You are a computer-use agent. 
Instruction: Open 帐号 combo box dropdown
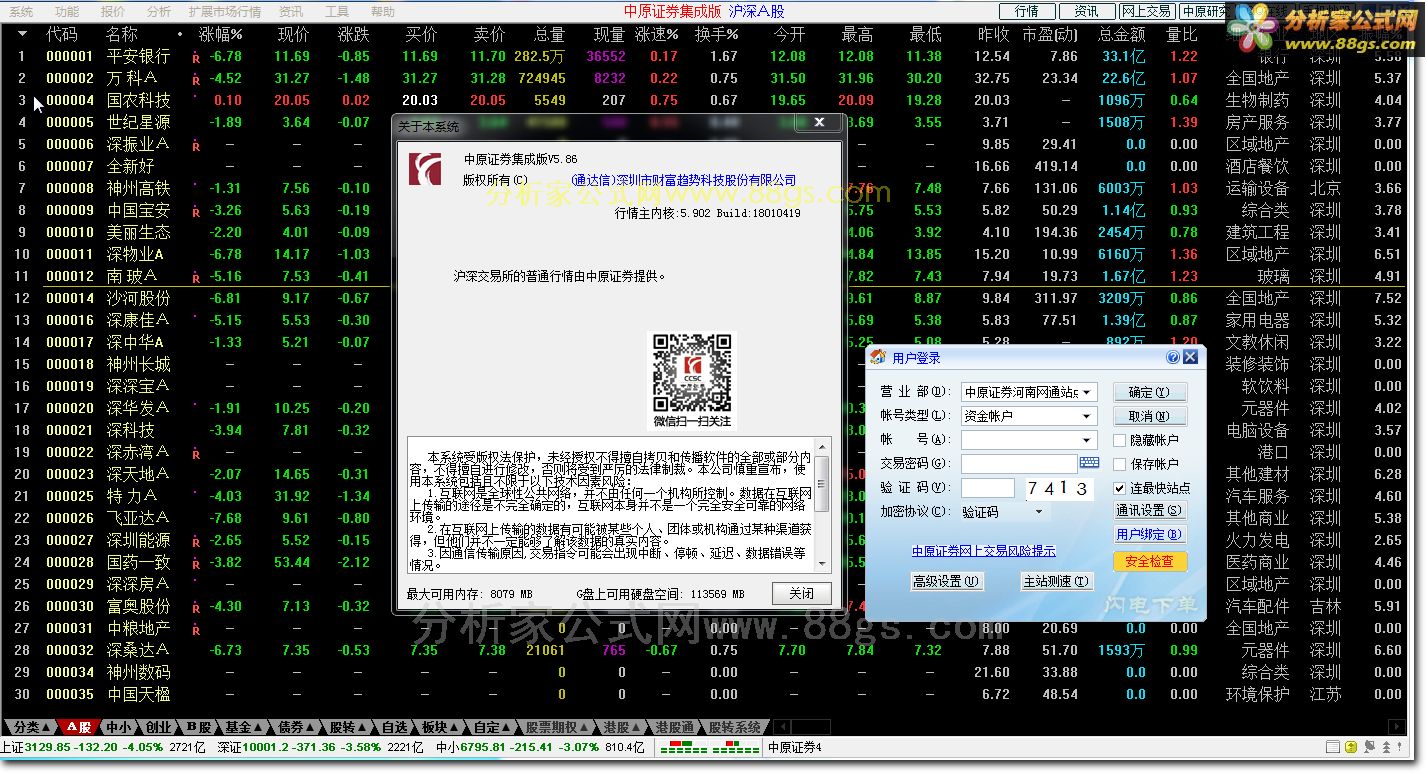coord(1087,440)
